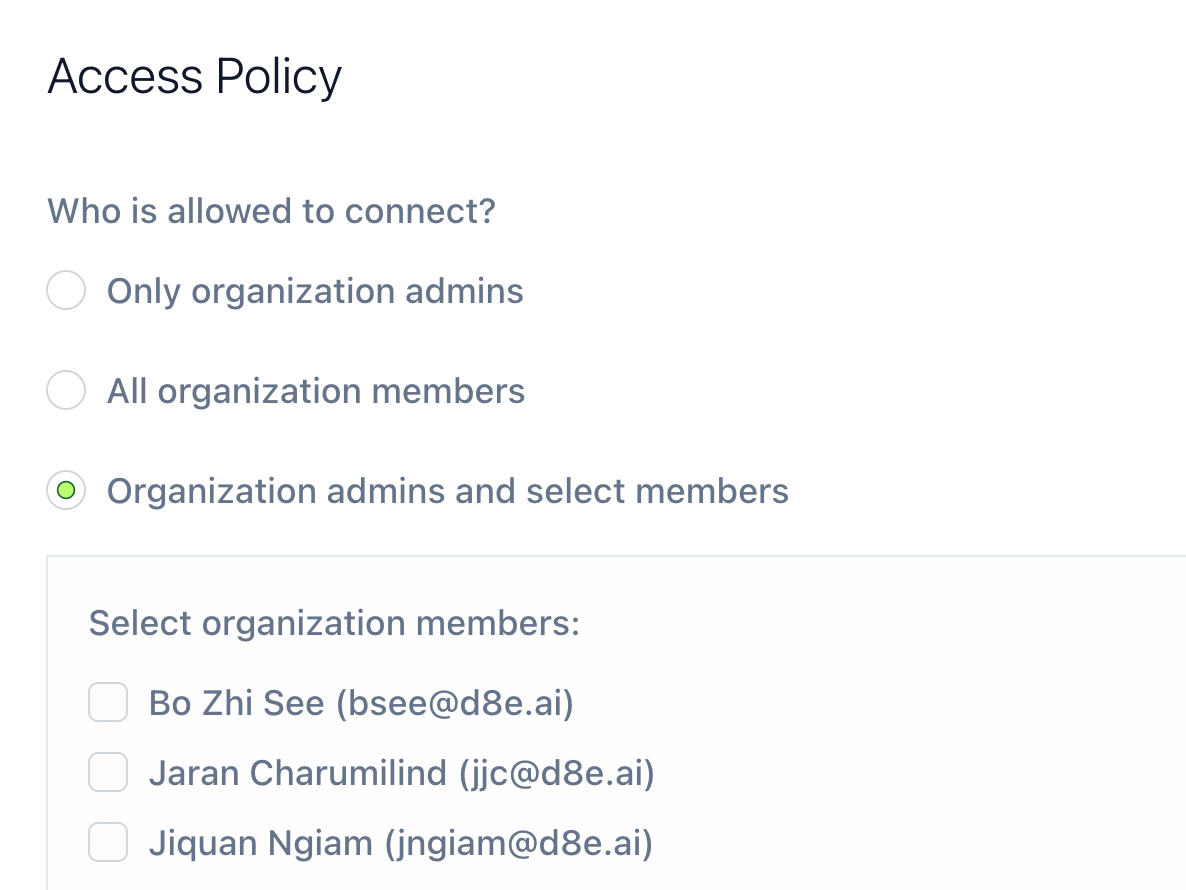This screenshot has height=890, width=1186.
Task: Click the "Select organization members:" caption
Action: tap(334, 623)
